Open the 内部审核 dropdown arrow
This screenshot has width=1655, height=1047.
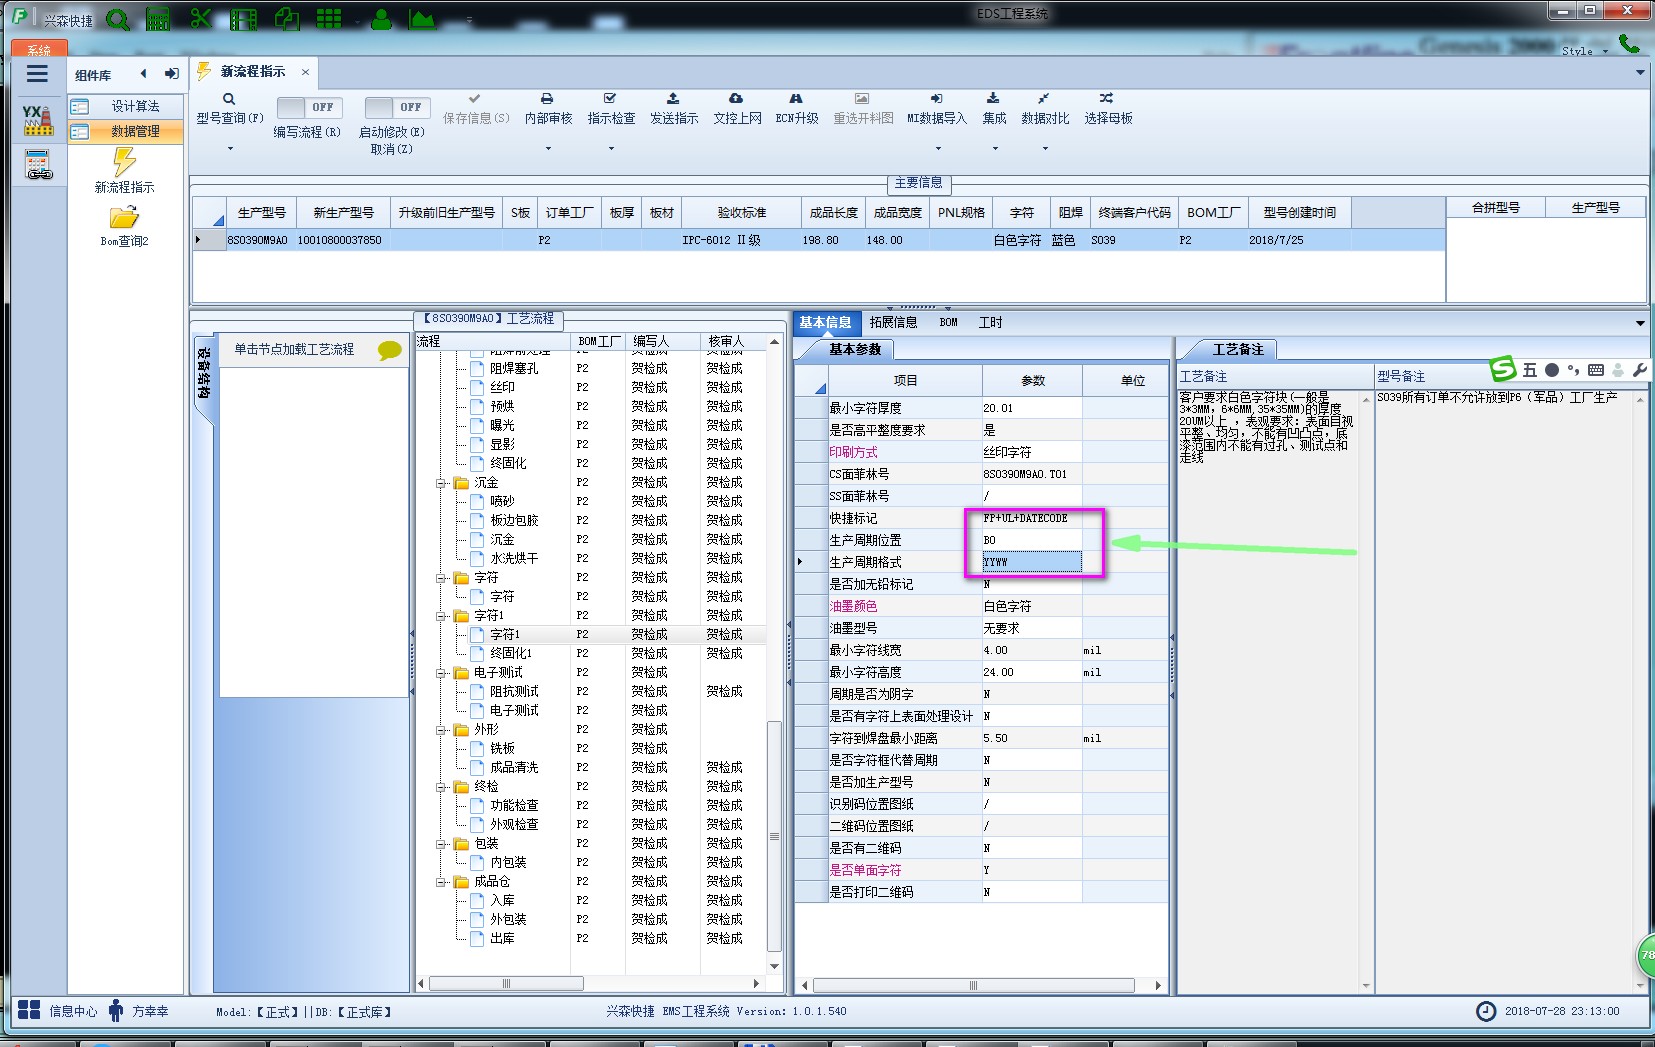(x=548, y=149)
